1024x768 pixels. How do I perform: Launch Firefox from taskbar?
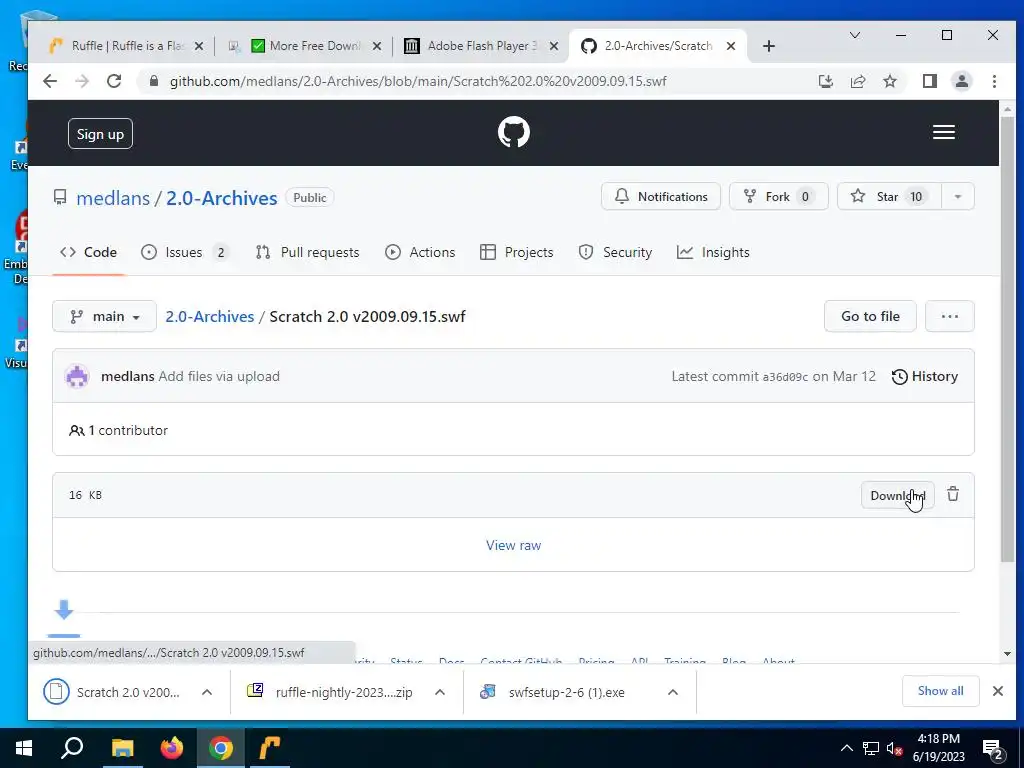point(172,748)
